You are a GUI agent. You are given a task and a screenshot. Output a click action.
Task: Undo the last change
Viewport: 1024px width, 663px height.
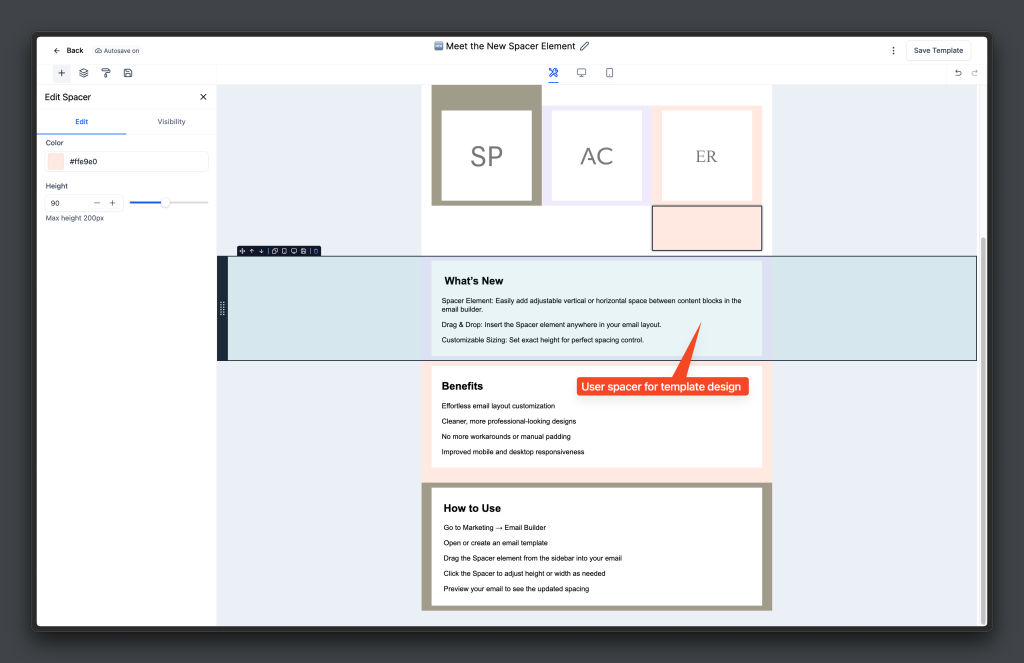click(958, 73)
